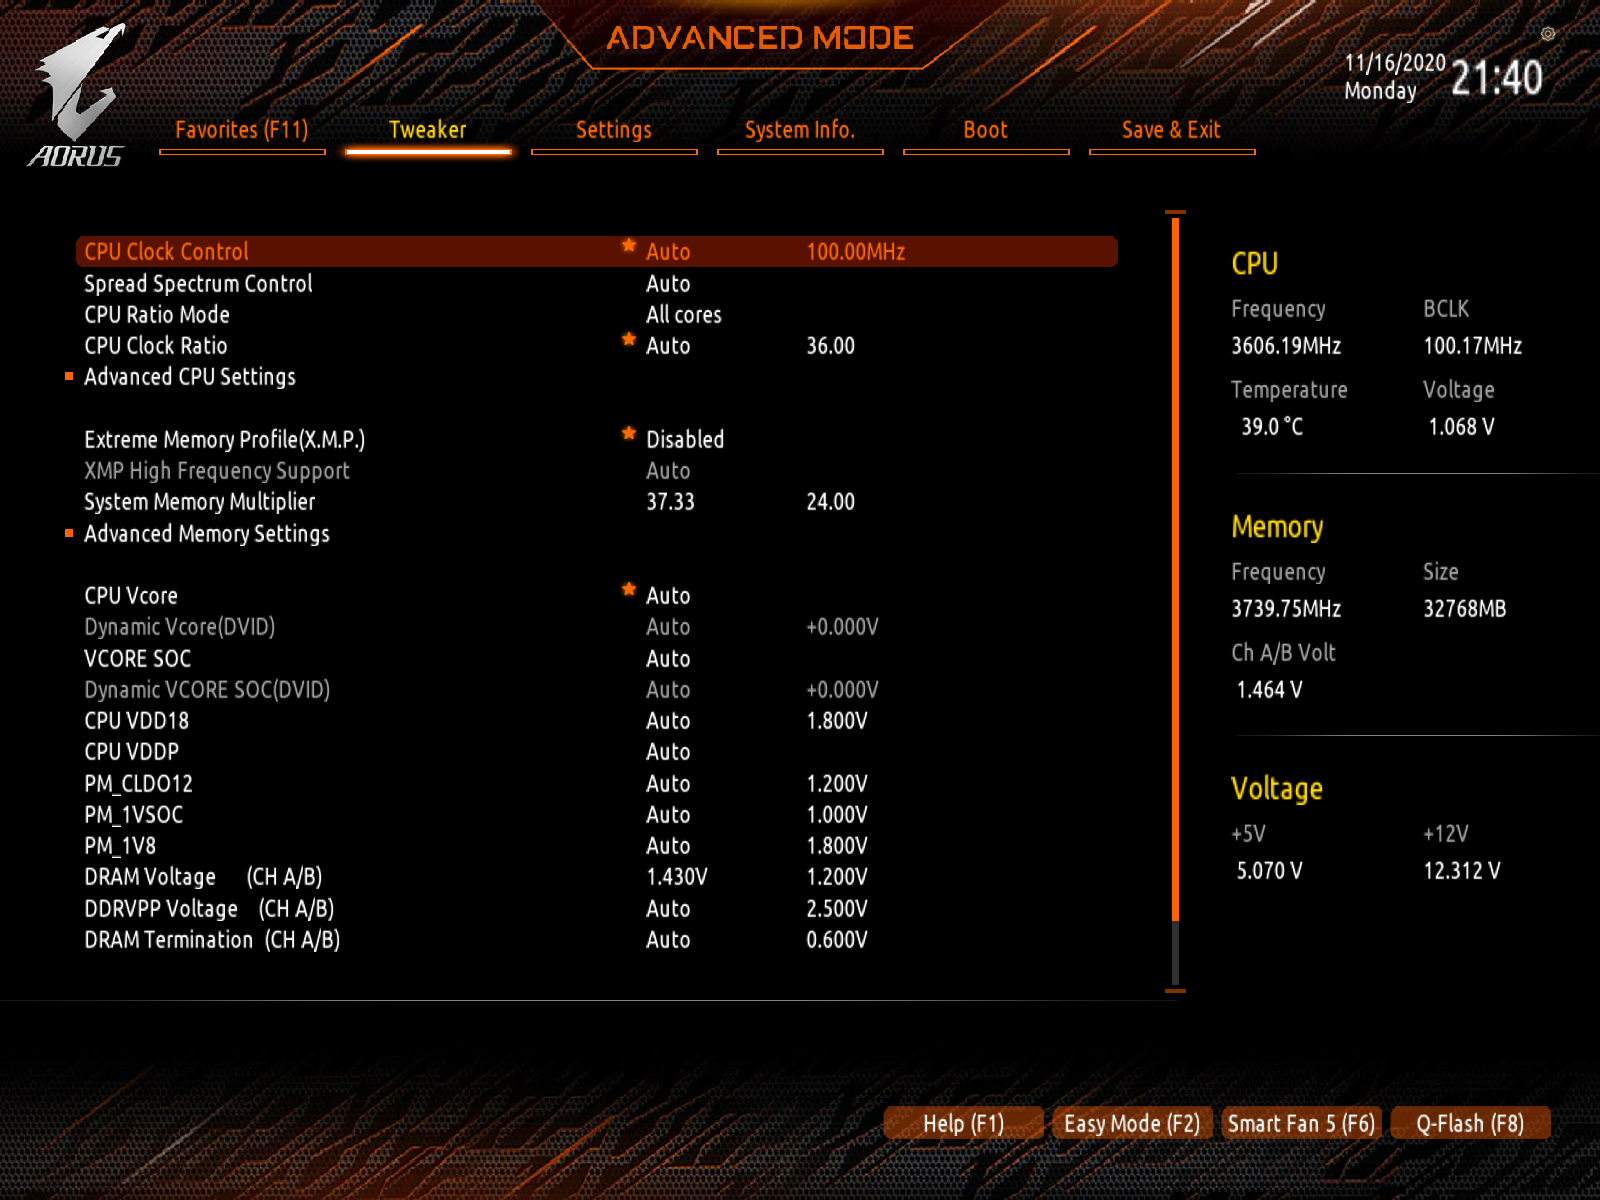Change CPU VDD18 Auto value
The image size is (1600, 1200).
(x=668, y=721)
